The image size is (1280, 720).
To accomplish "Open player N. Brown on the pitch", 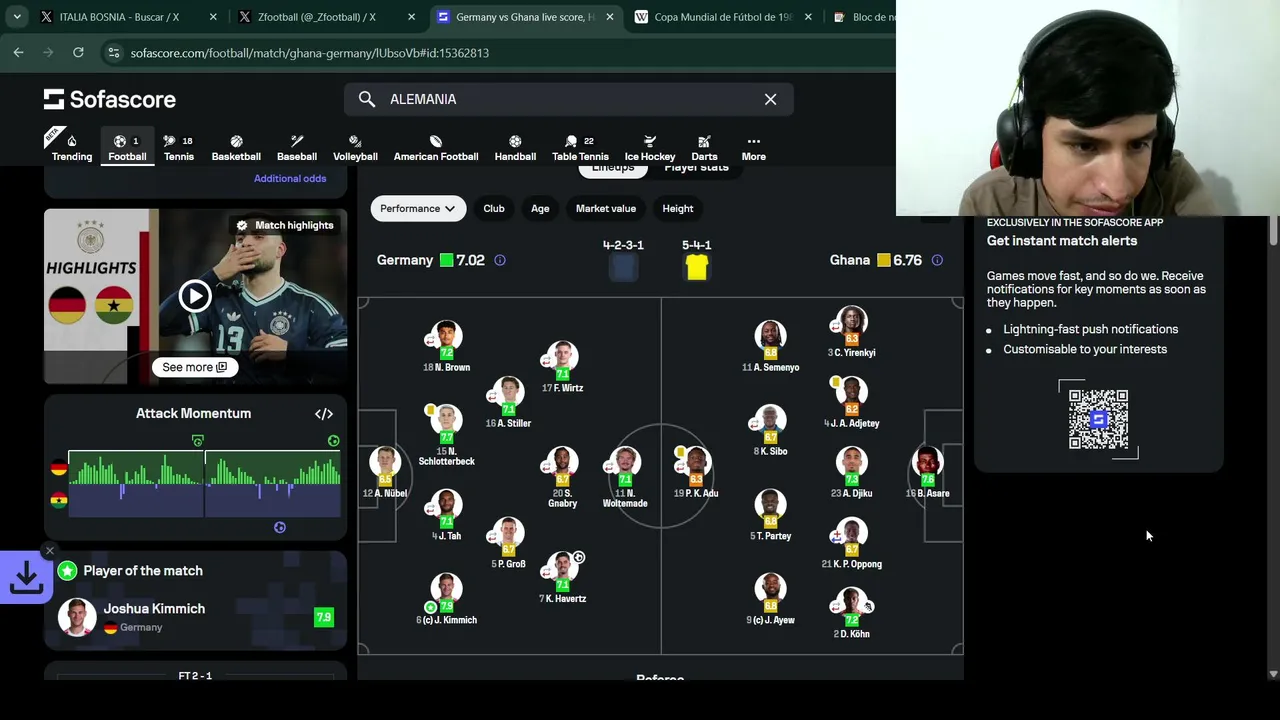I will [446, 347].
